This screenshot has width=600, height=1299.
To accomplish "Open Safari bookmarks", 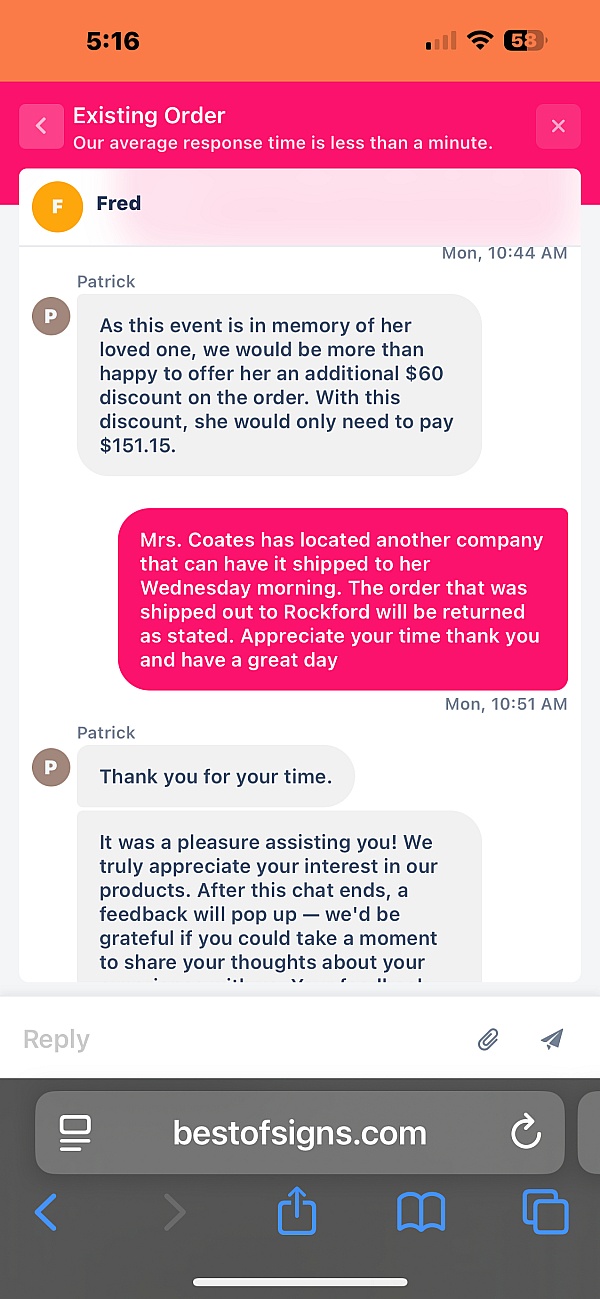I will [x=421, y=1214].
